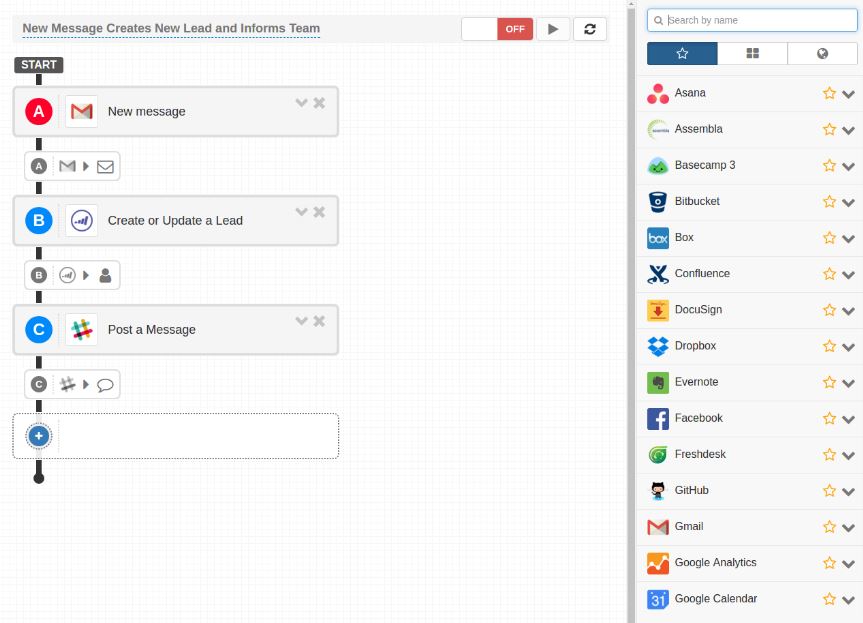Delete the Create or Update a Lead step

click(x=319, y=212)
